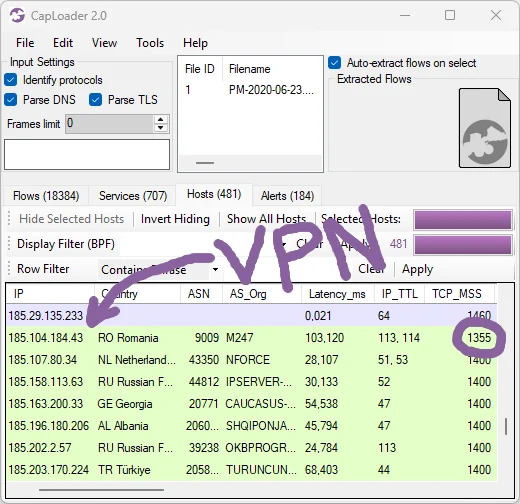Select host row 185.163.200.33
This screenshot has width=520, height=504.
click(x=251, y=404)
